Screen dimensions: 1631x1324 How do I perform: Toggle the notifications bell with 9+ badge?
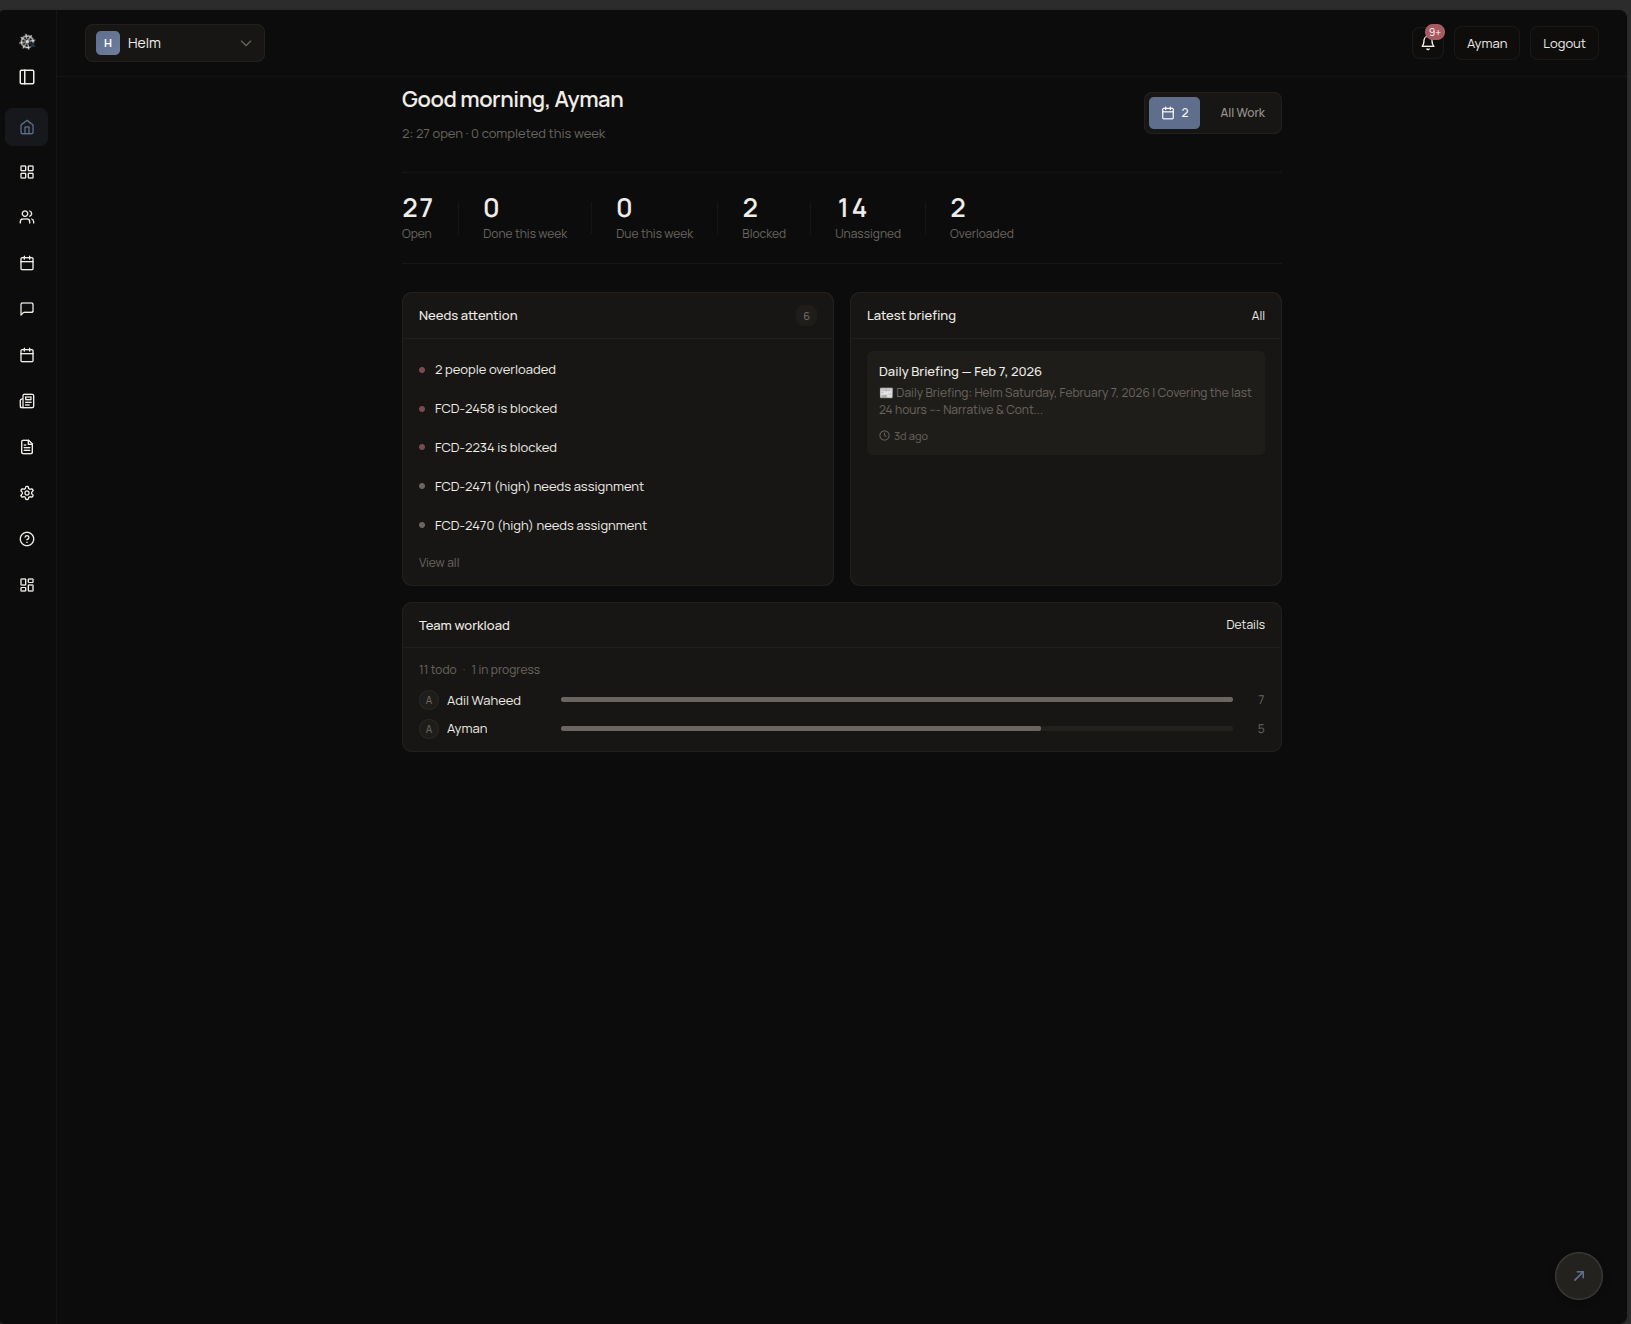(1428, 43)
